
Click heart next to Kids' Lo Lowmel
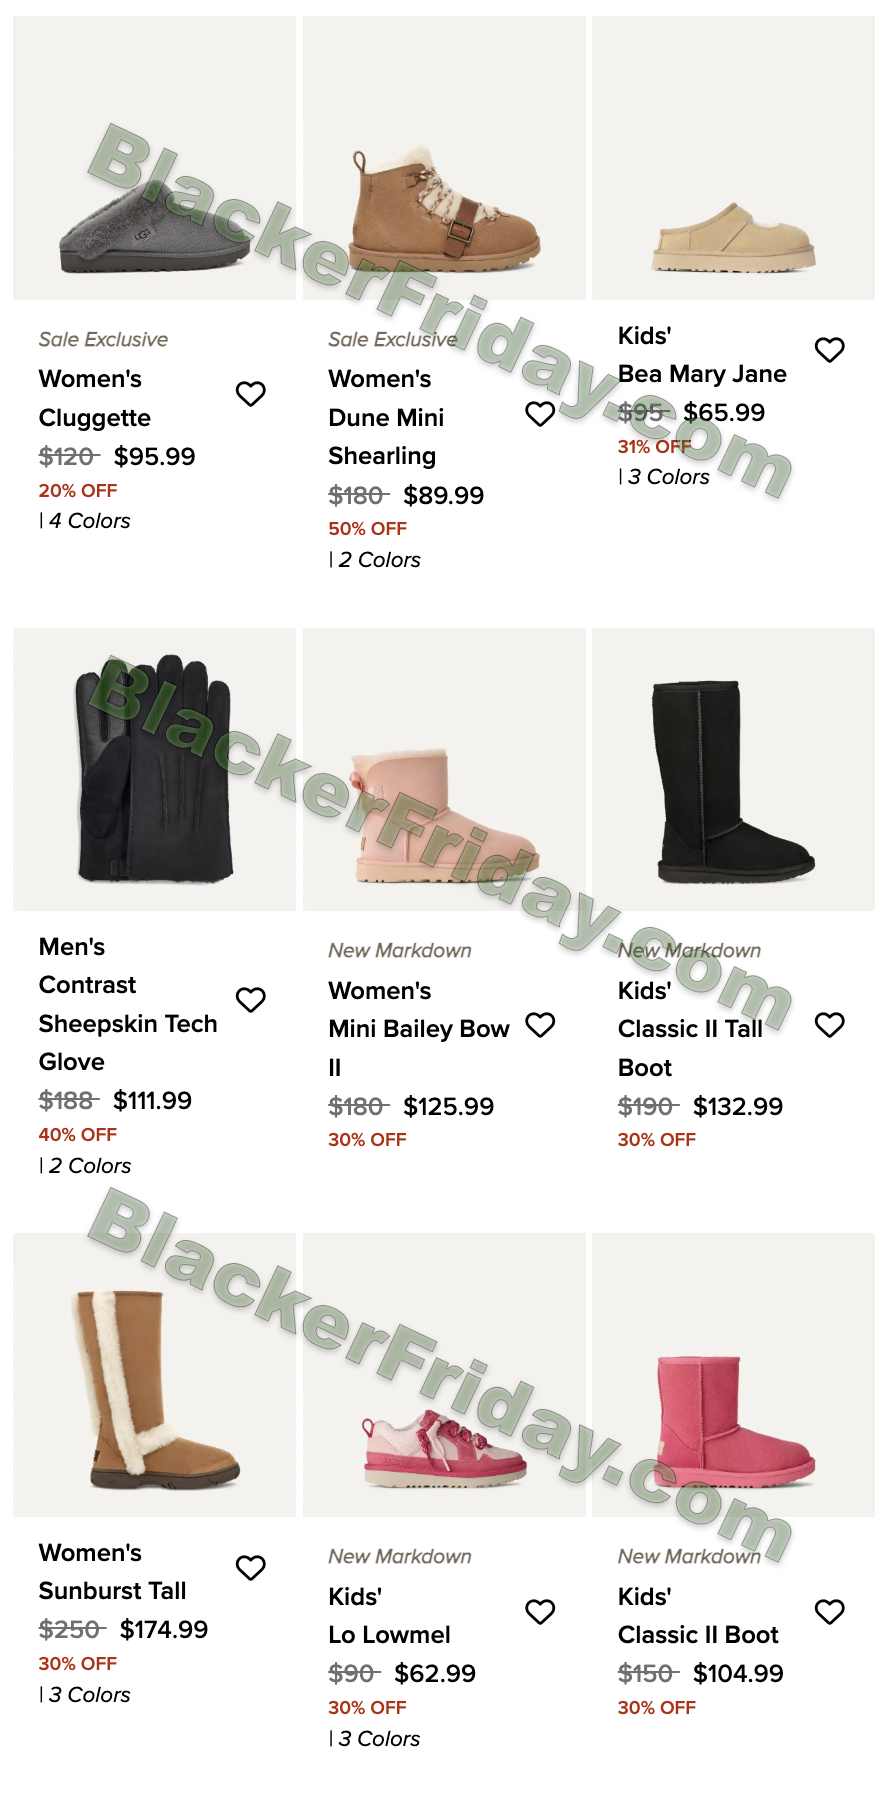(540, 1612)
